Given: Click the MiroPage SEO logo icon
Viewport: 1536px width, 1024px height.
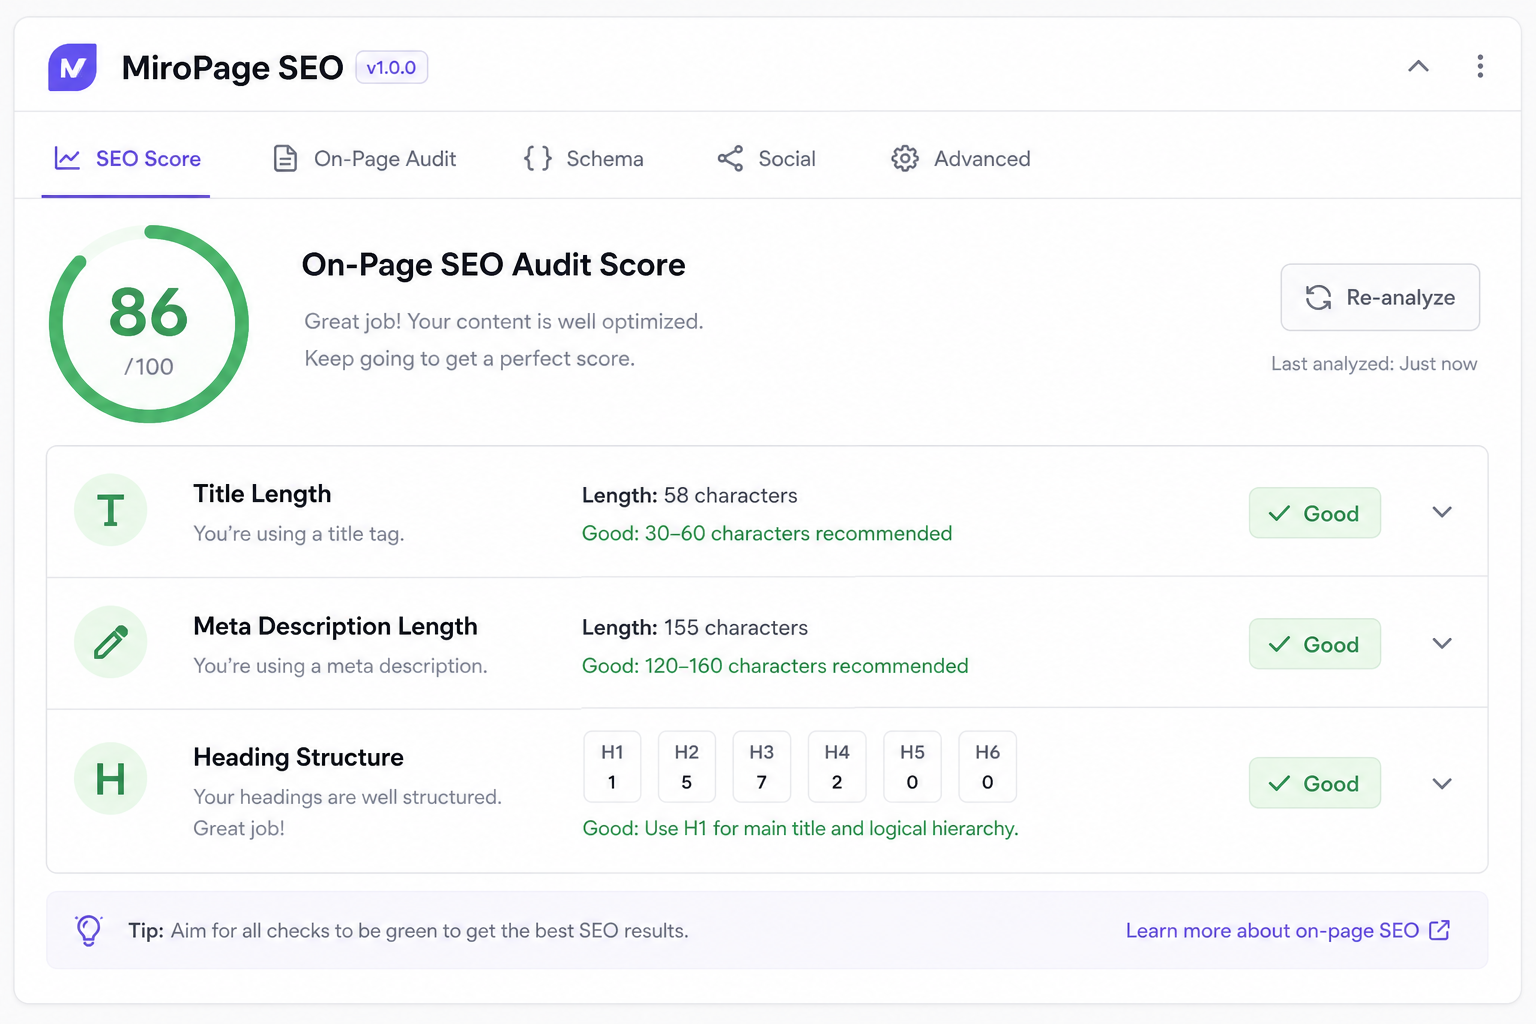Looking at the screenshot, I should [x=72, y=67].
